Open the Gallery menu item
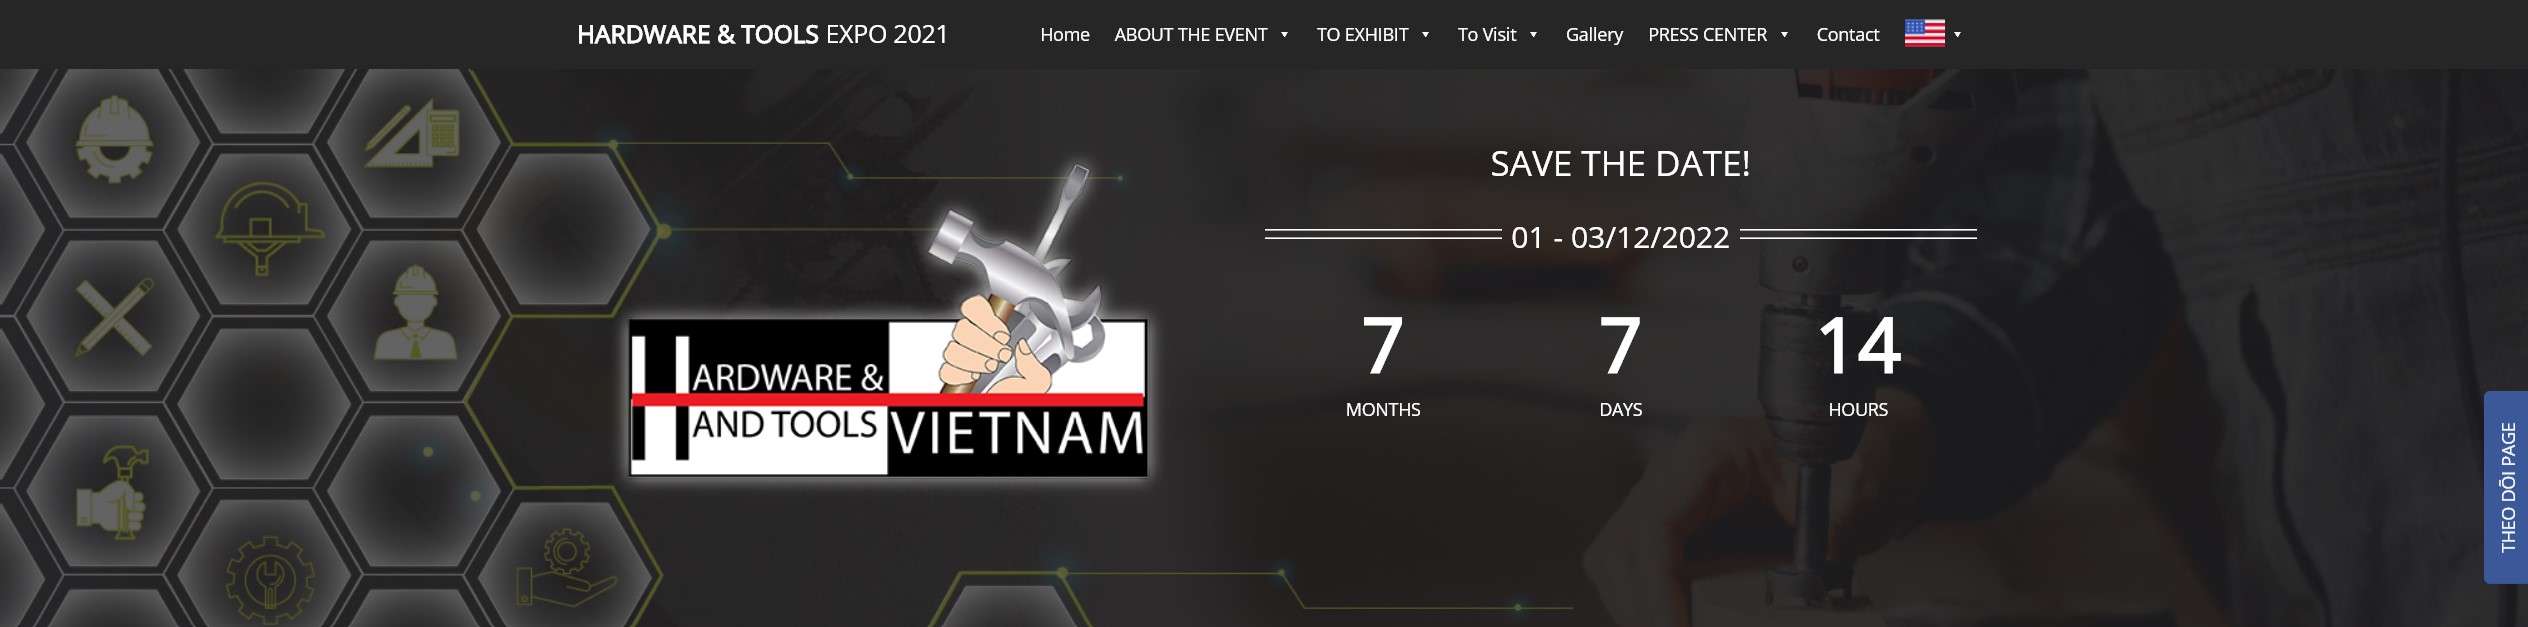Image resolution: width=2528 pixels, height=627 pixels. click(x=1594, y=35)
